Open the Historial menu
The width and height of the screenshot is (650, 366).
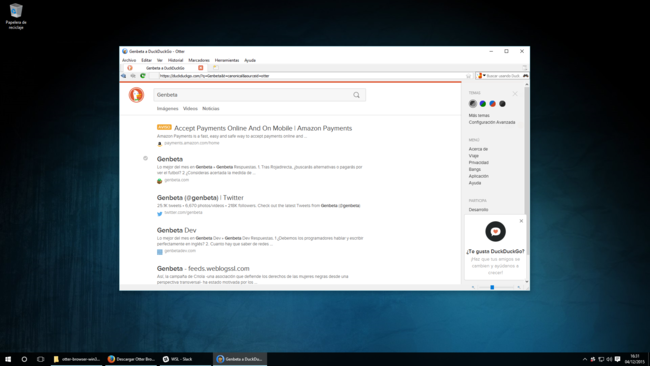point(175,60)
